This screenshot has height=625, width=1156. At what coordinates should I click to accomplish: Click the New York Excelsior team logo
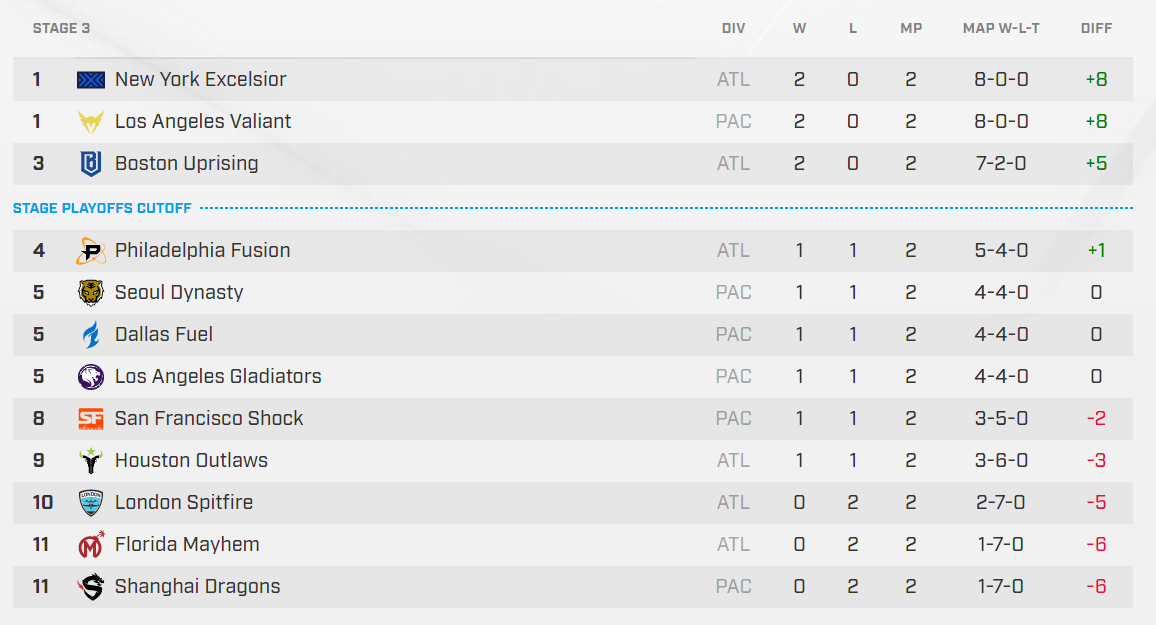coord(91,80)
